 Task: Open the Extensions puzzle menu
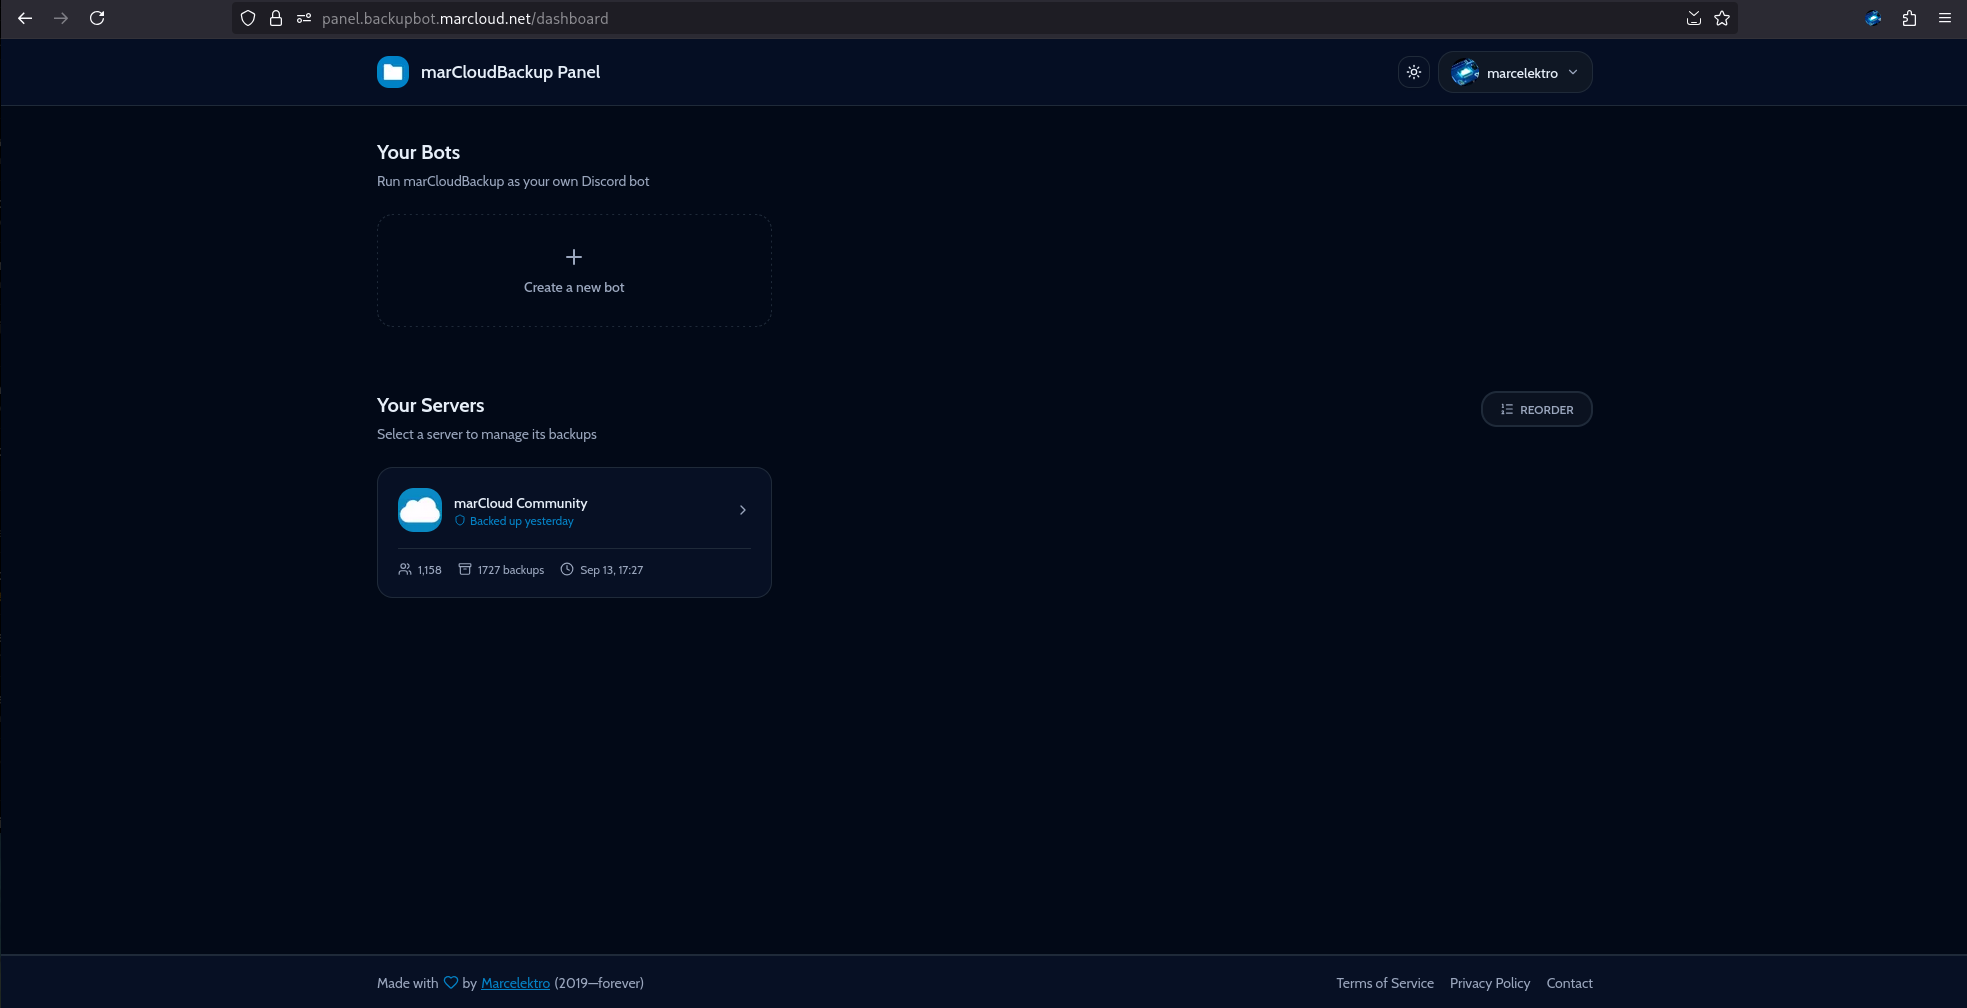click(x=1909, y=18)
